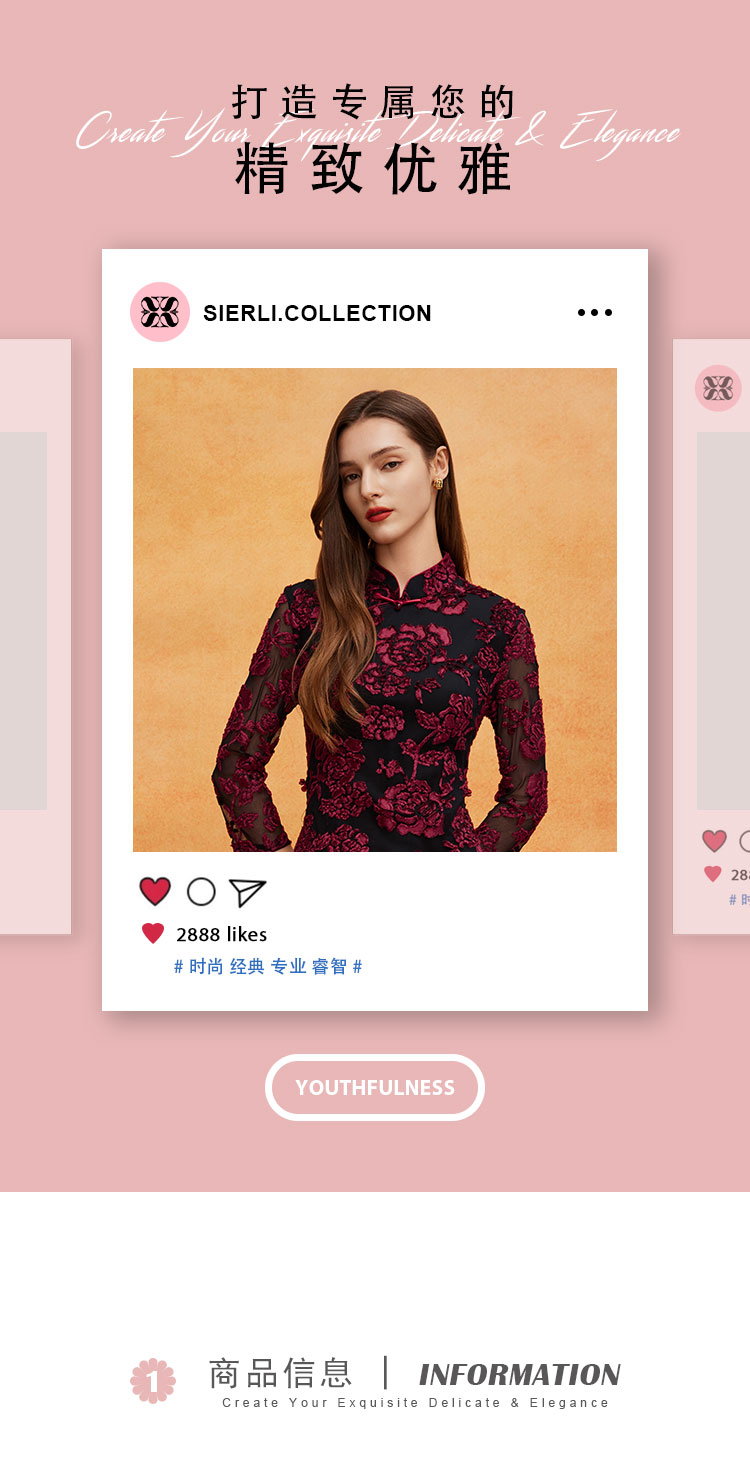Select the 商品信息 section heading
Viewport: 750px width, 1461px height.
click(281, 1373)
